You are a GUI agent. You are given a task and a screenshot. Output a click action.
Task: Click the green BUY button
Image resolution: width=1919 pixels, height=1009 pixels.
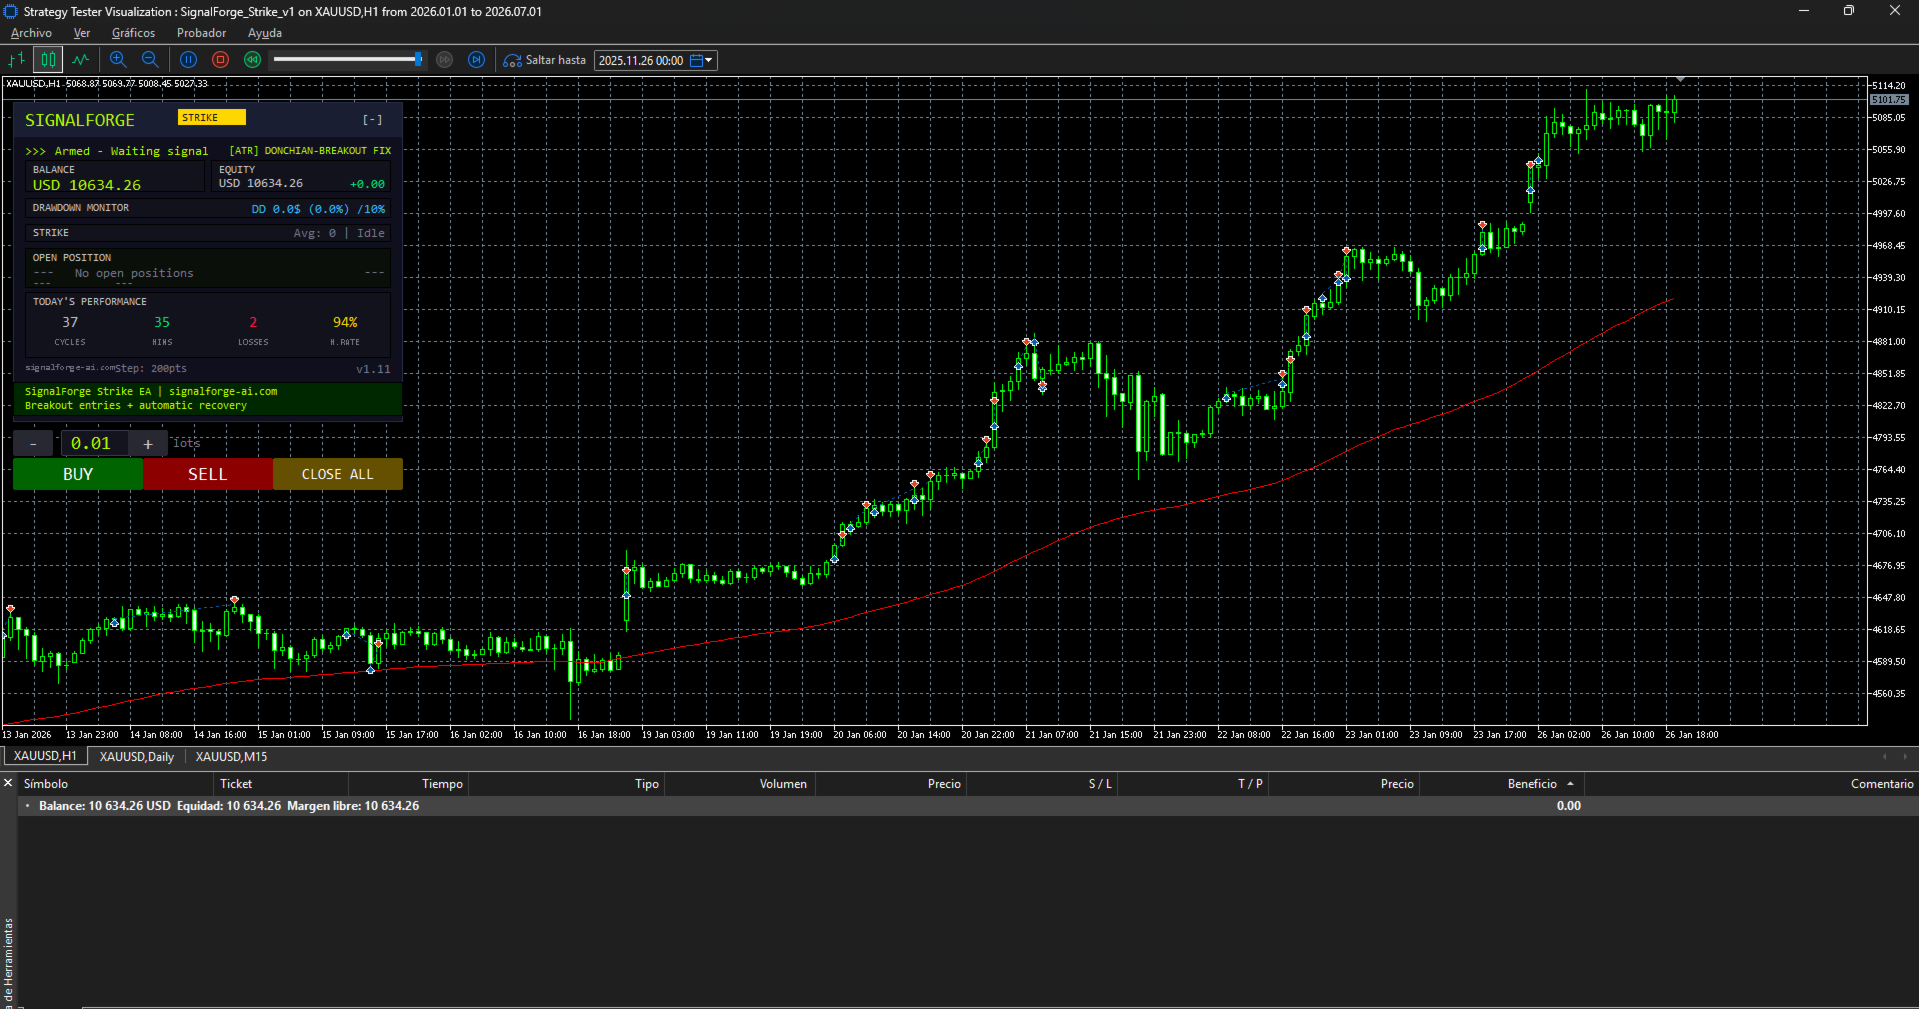78,474
